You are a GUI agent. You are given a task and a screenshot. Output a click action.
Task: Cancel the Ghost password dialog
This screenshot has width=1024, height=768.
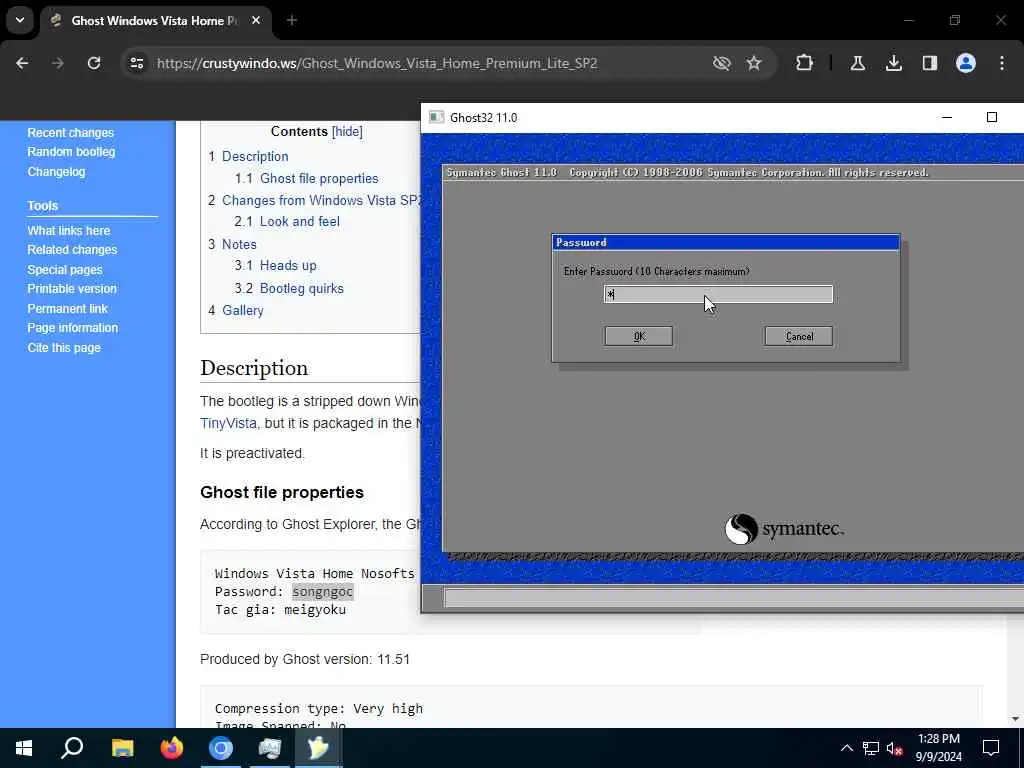pos(799,336)
